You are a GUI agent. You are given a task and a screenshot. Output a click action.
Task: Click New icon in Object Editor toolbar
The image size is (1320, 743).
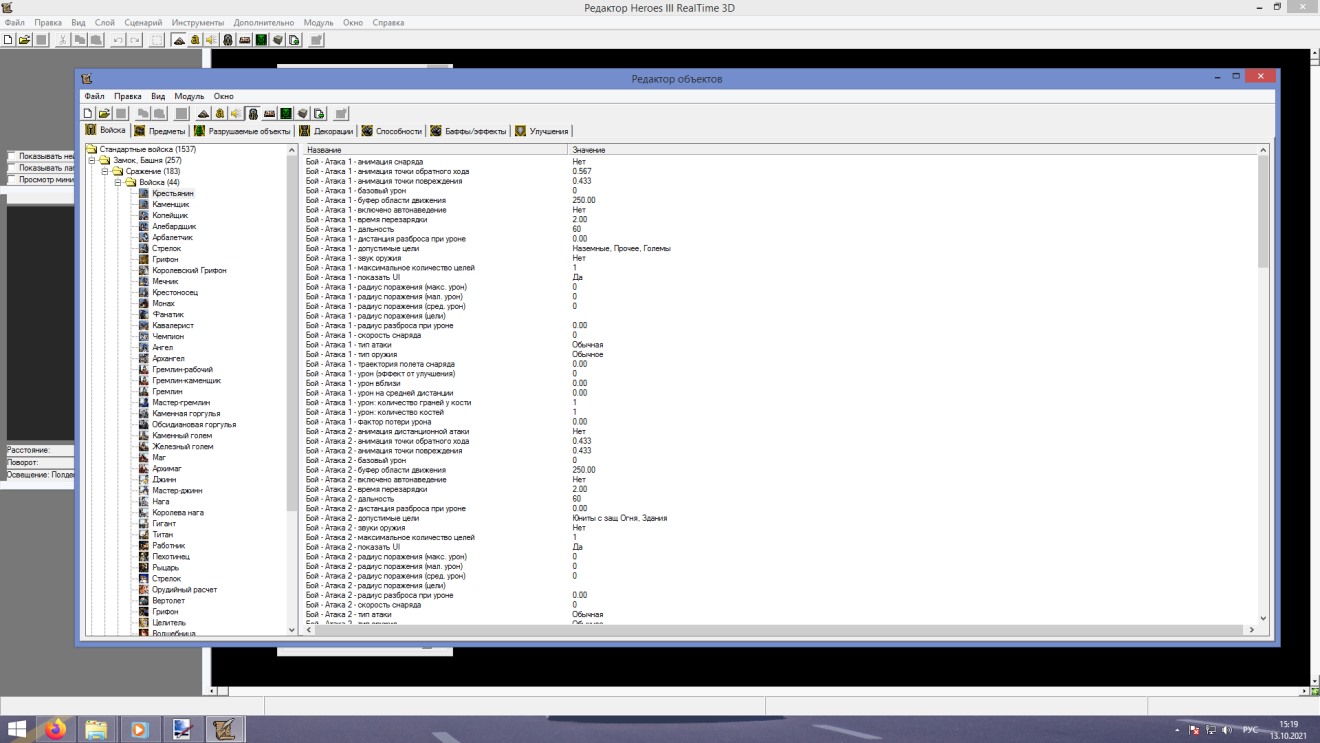point(88,113)
